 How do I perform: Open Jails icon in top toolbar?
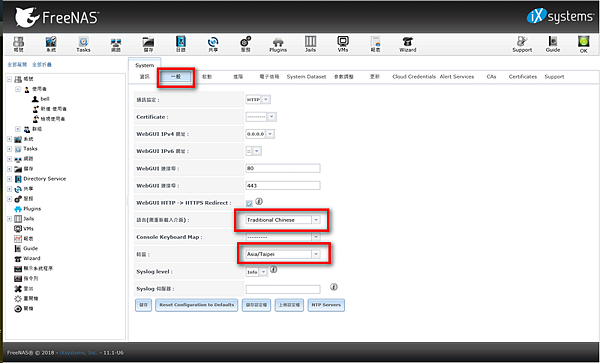(310, 44)
